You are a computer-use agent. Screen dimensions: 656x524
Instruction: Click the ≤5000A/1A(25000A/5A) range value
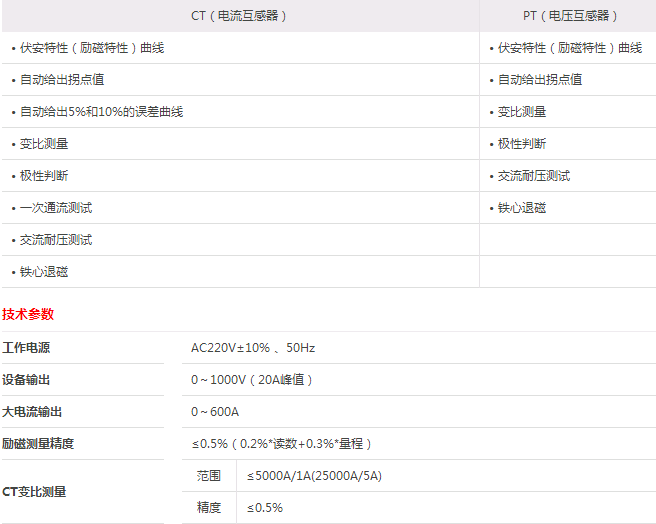pyautogui.click(x=315, y=476)
